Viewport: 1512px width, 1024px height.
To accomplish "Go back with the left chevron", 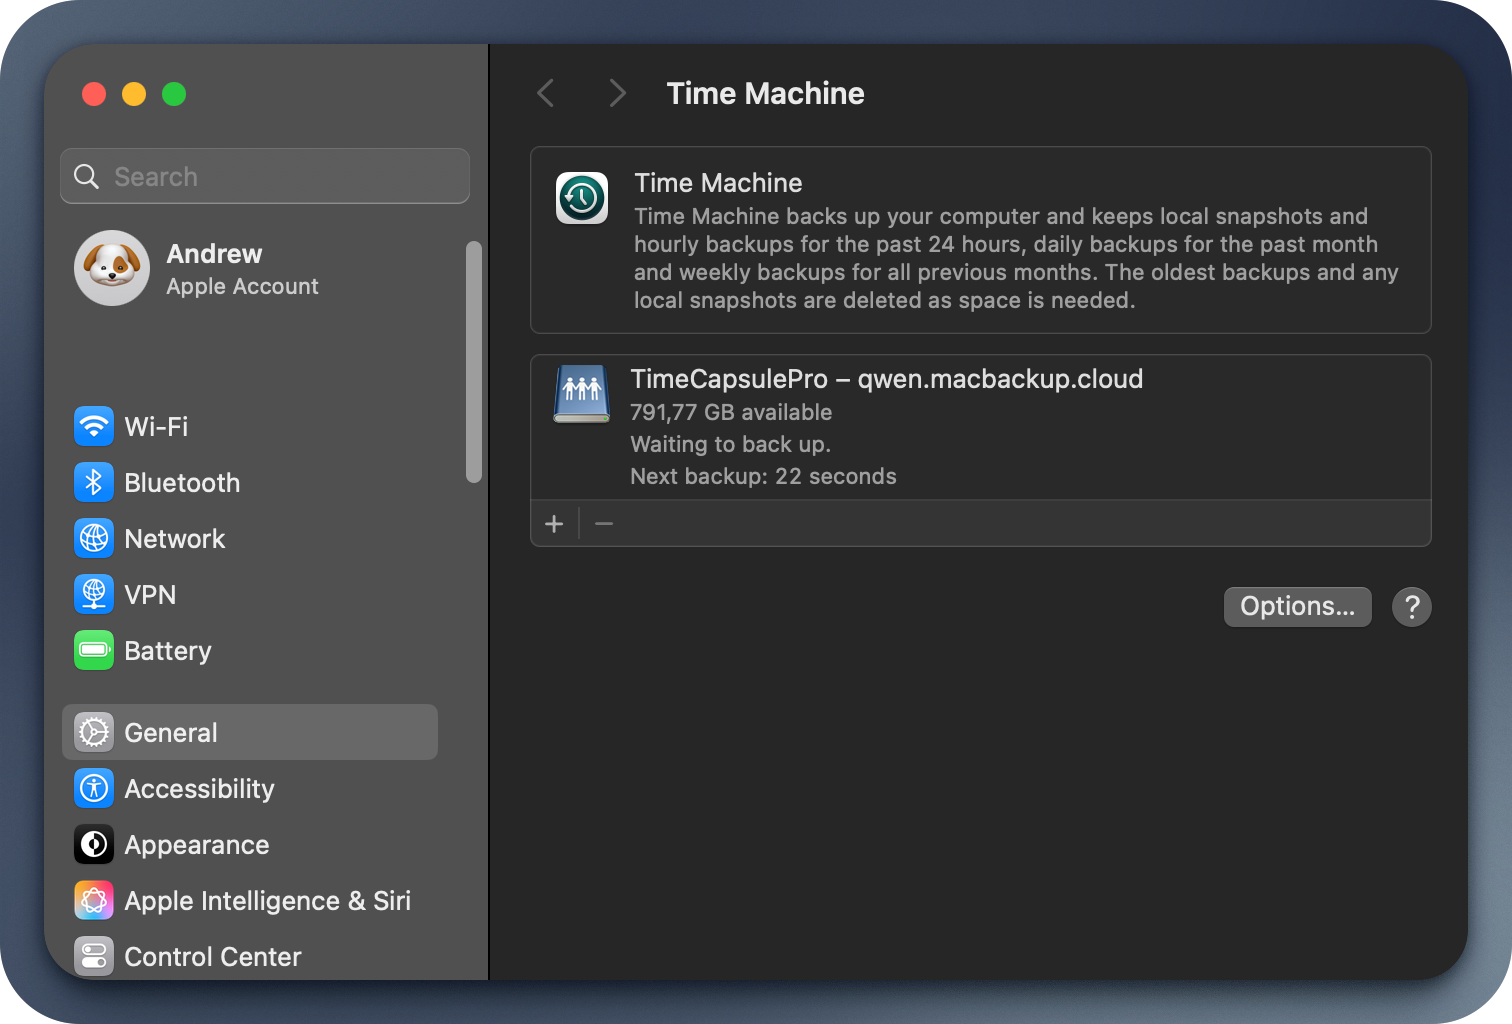I will 546,94.
